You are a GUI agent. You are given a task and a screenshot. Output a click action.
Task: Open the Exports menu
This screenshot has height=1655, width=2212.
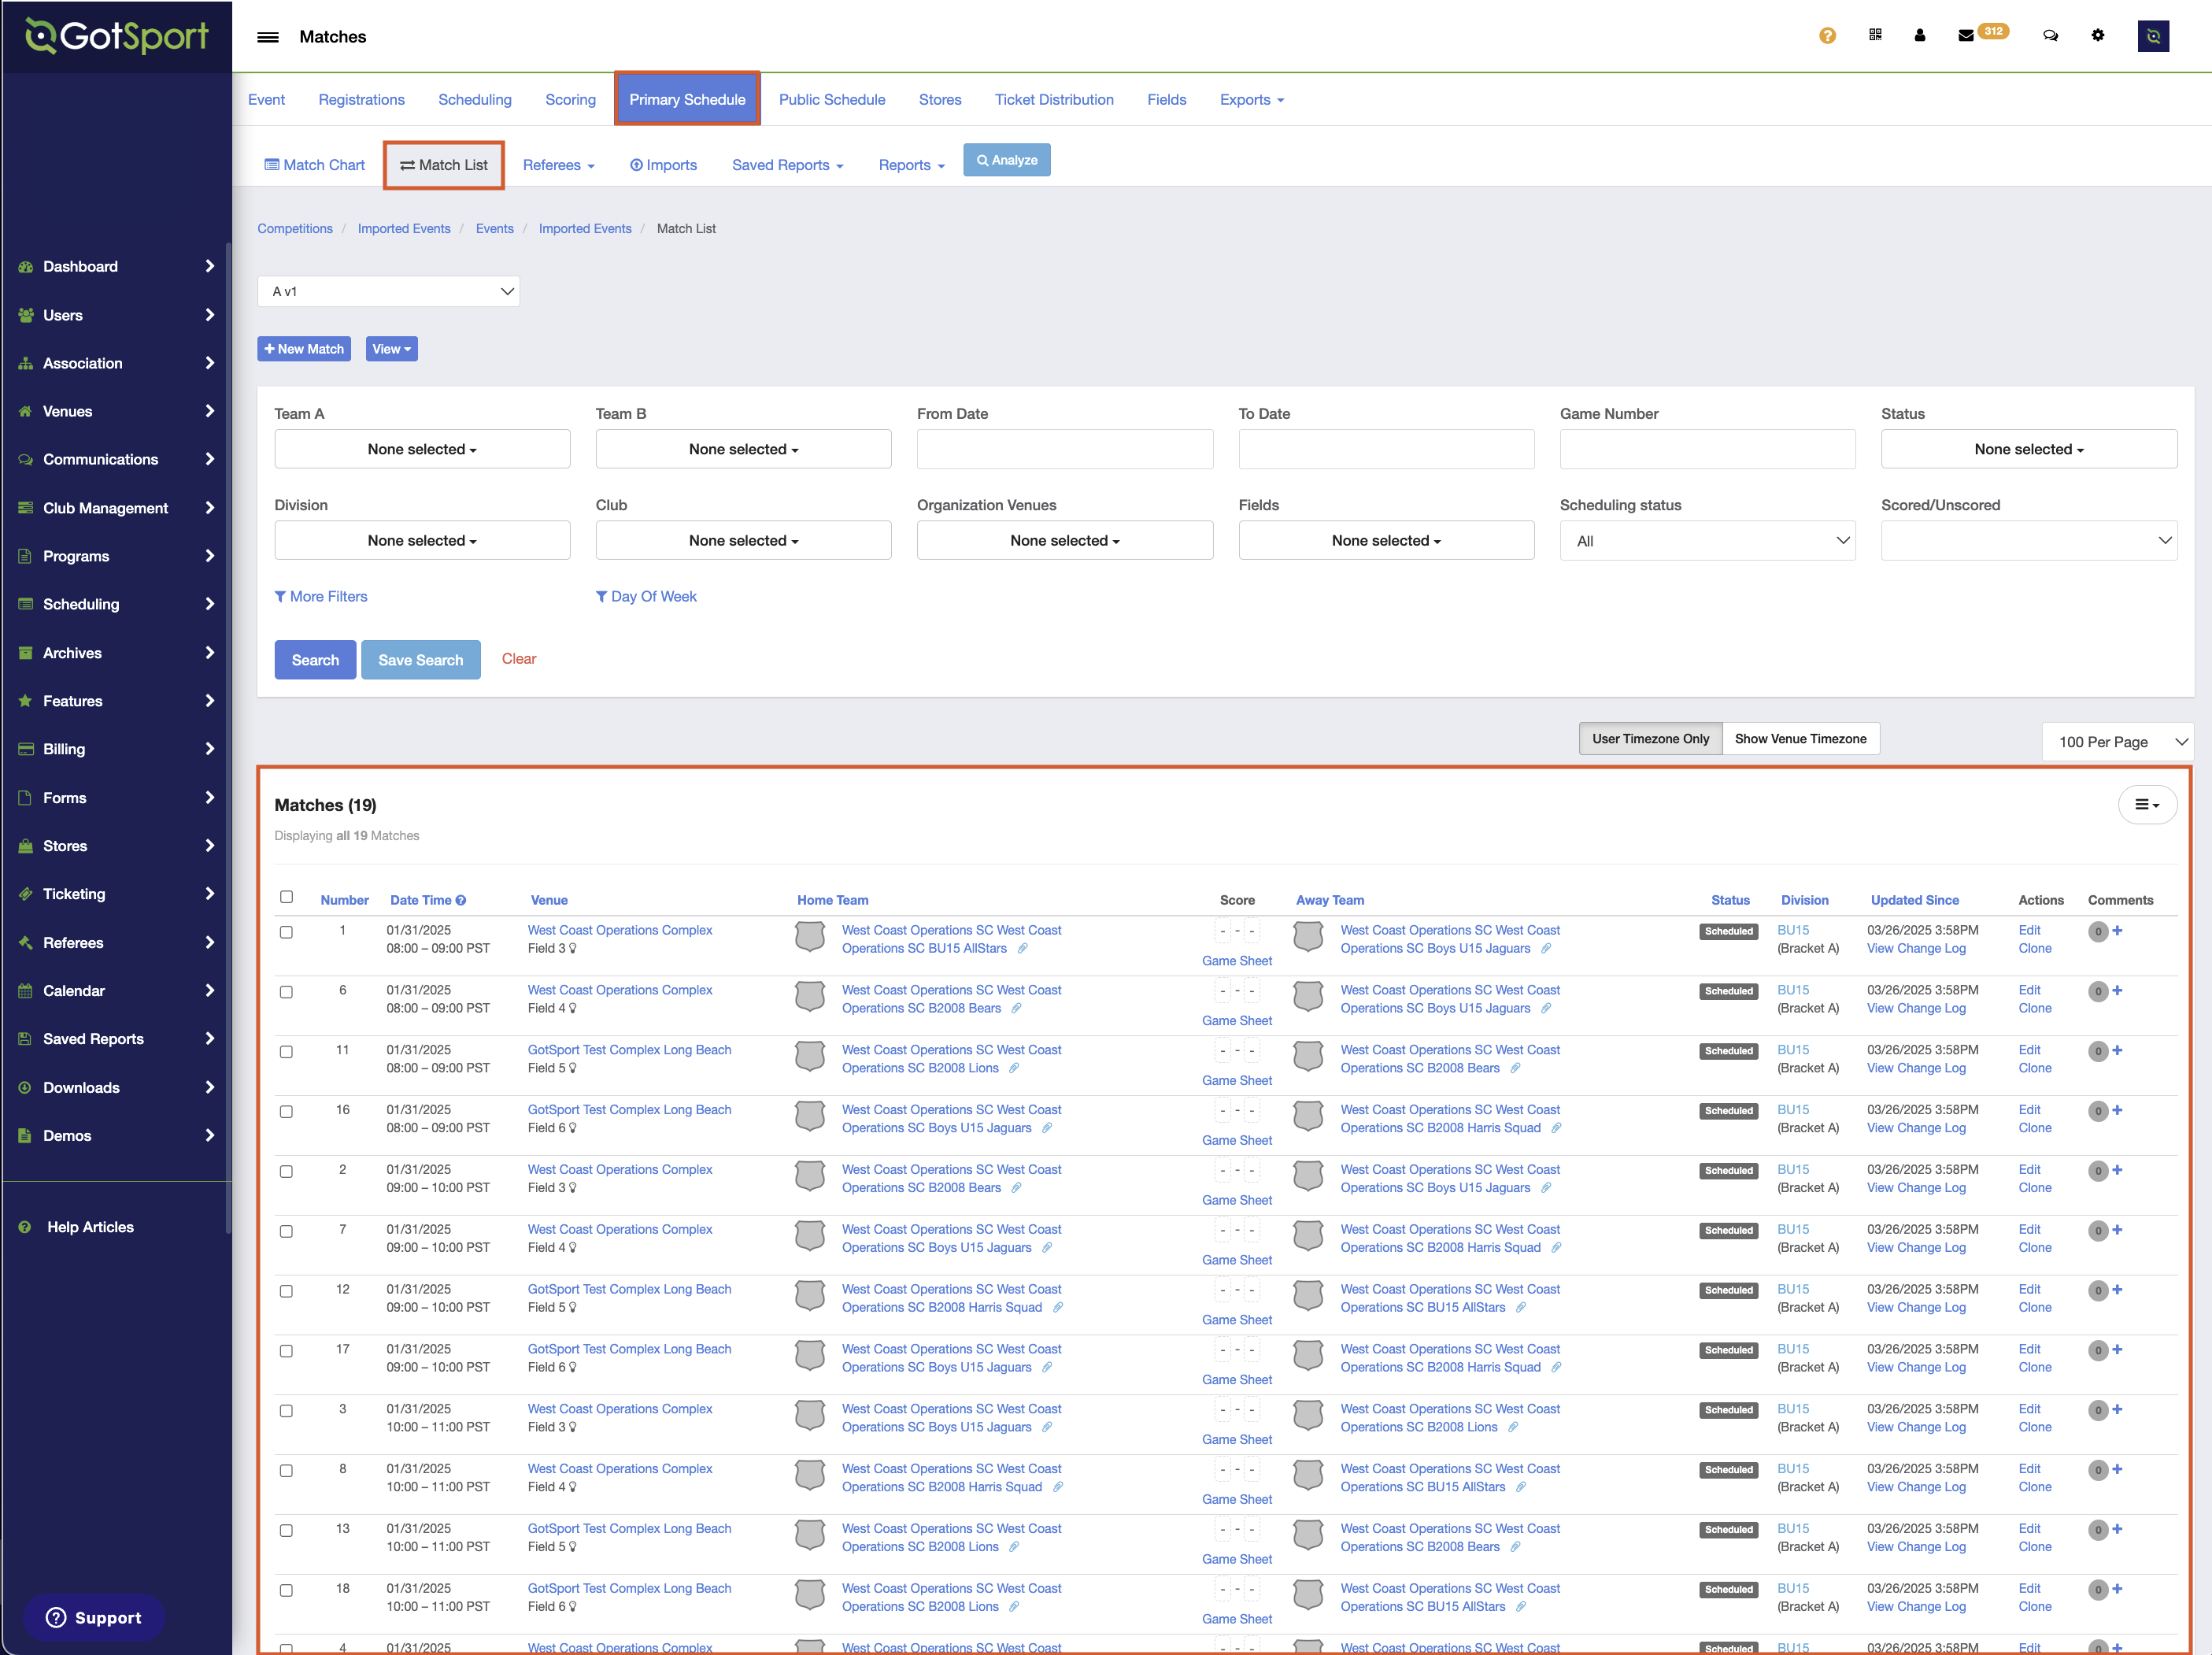coord(1251,99)
